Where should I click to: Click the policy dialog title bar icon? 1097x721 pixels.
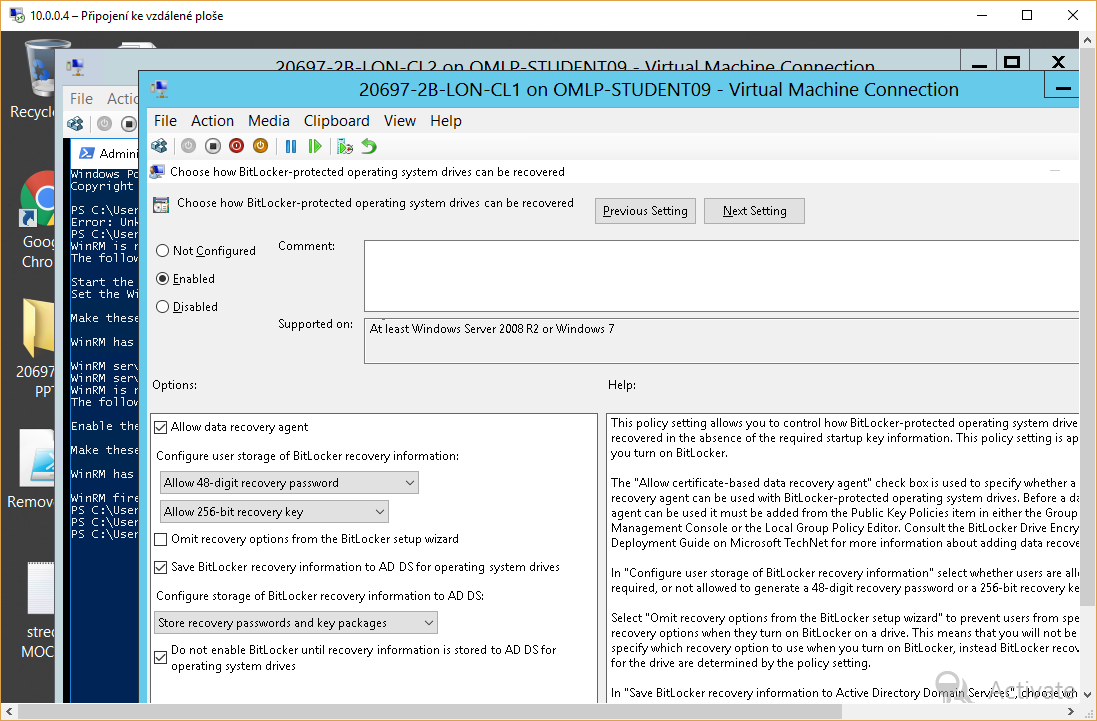point(157,172)
